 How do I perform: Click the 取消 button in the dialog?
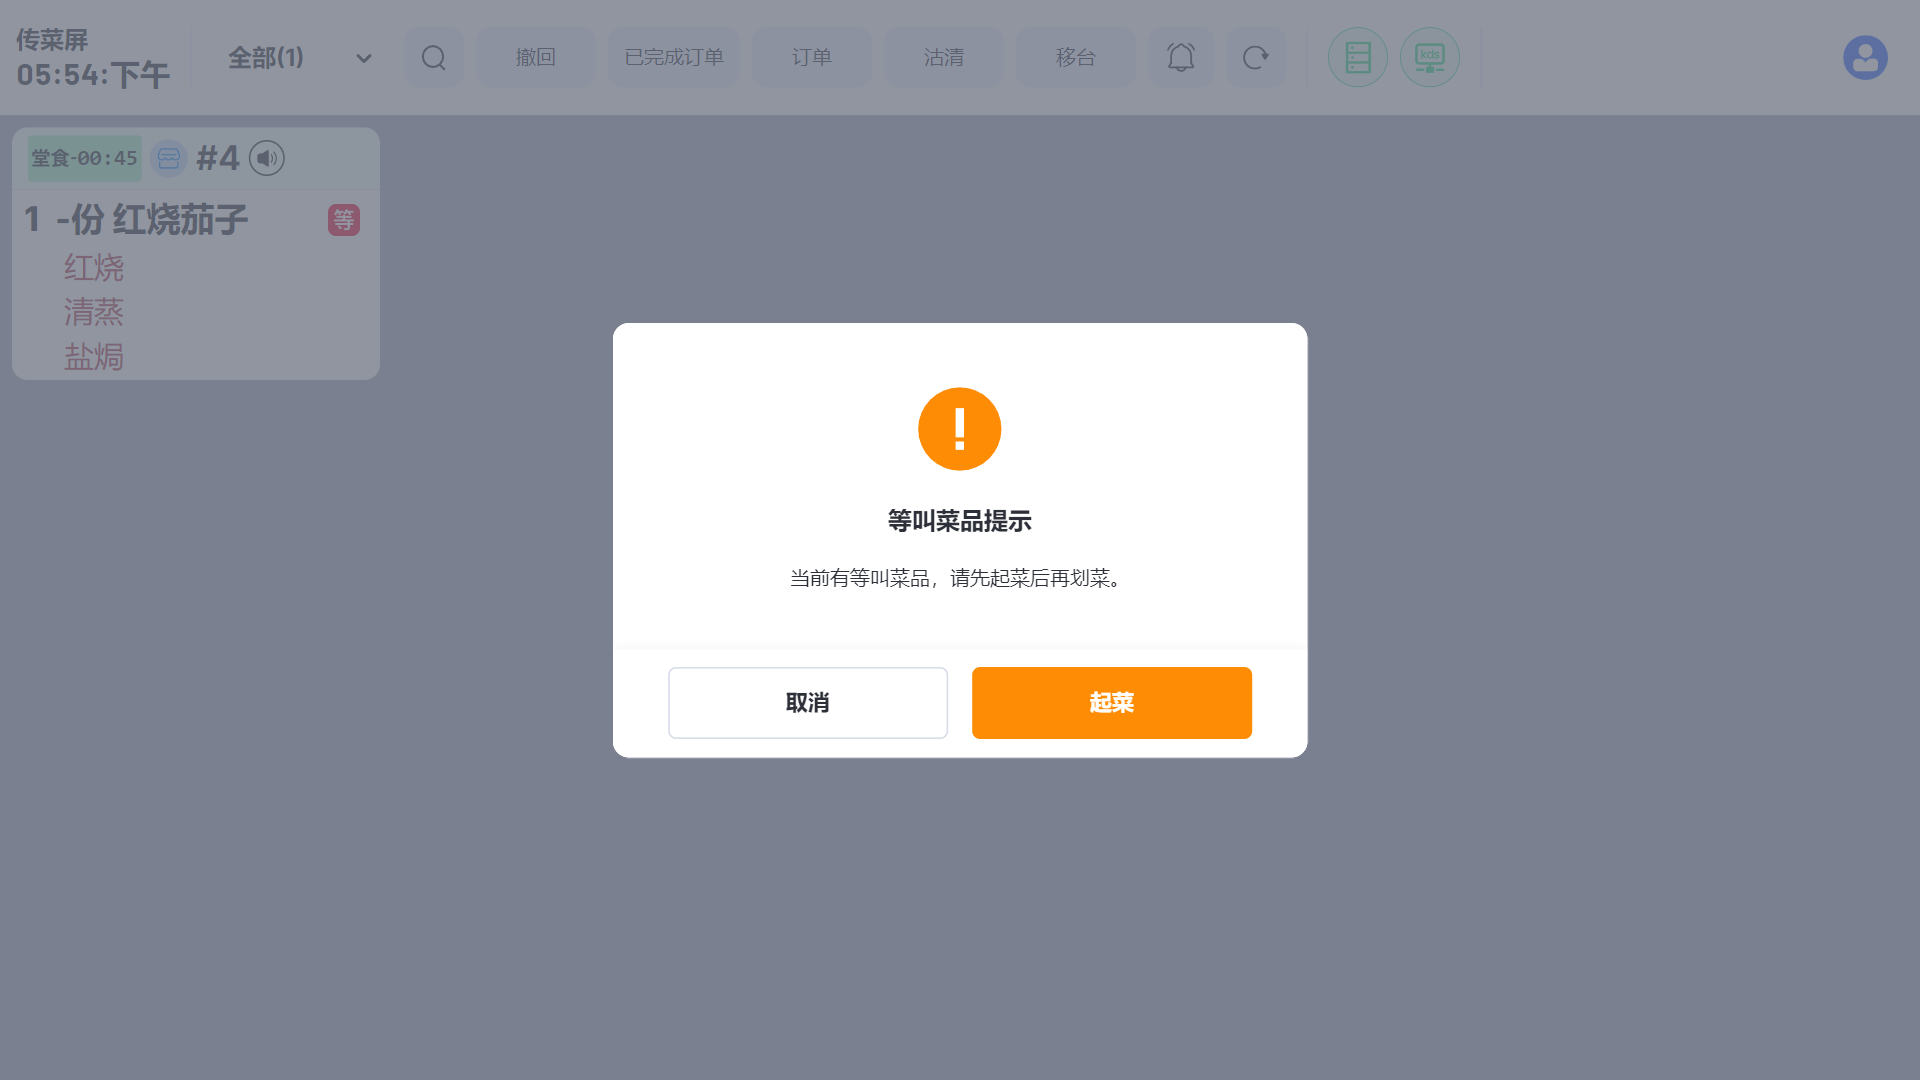tap(808, 703)
